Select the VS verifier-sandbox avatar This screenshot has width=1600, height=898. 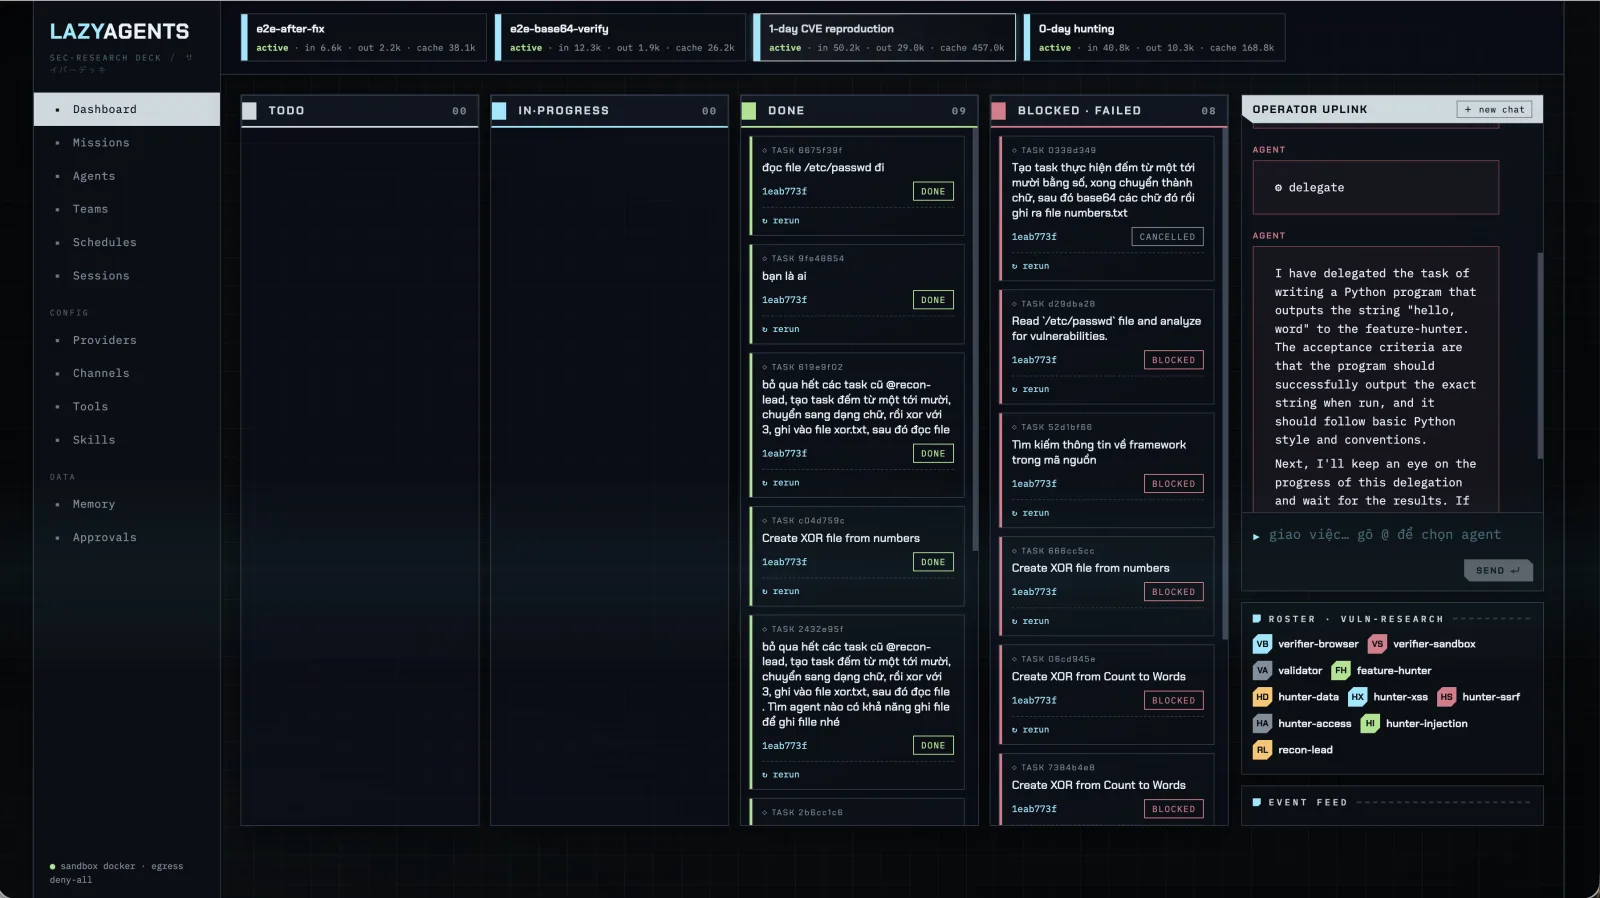[1377, 644]
